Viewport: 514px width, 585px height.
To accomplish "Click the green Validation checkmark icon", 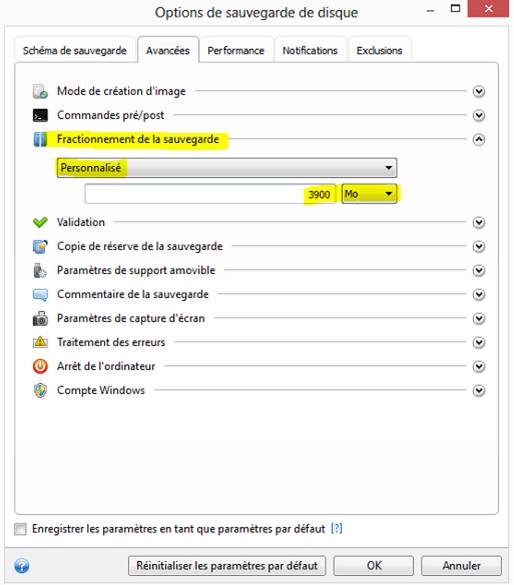I will (40, 222).
